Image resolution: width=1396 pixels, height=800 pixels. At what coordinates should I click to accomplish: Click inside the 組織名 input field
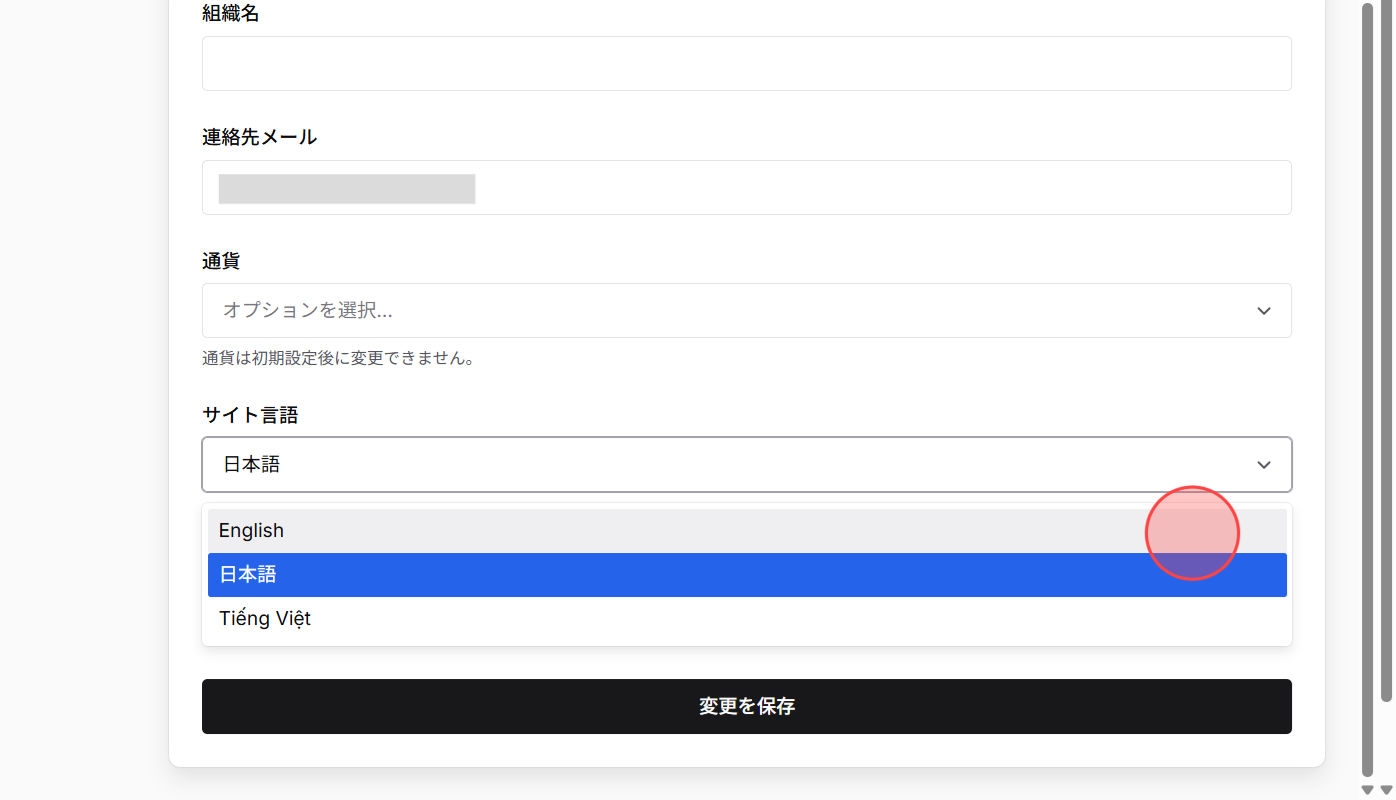(x=746, y=62)
